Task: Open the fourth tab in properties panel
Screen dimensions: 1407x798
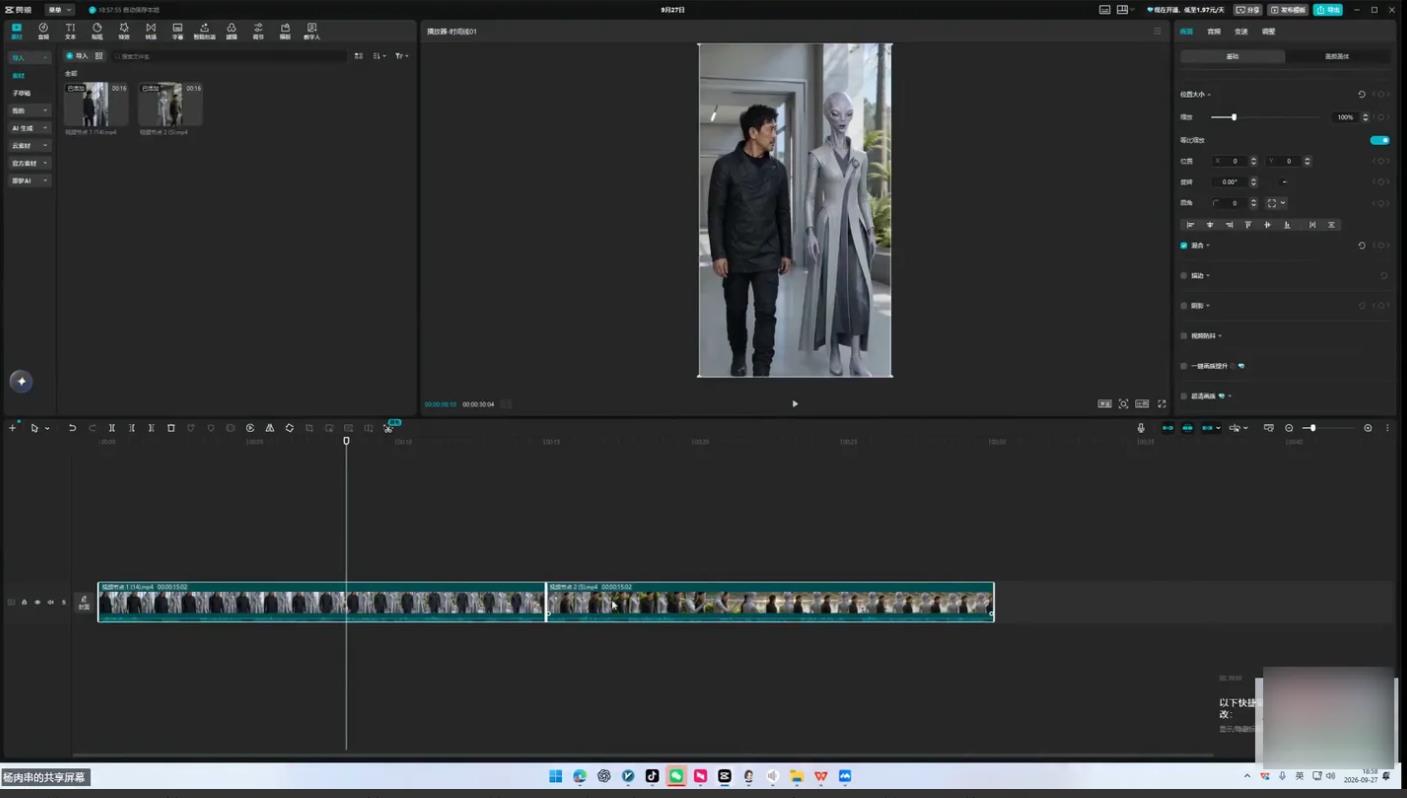Action: (1268, 32)
